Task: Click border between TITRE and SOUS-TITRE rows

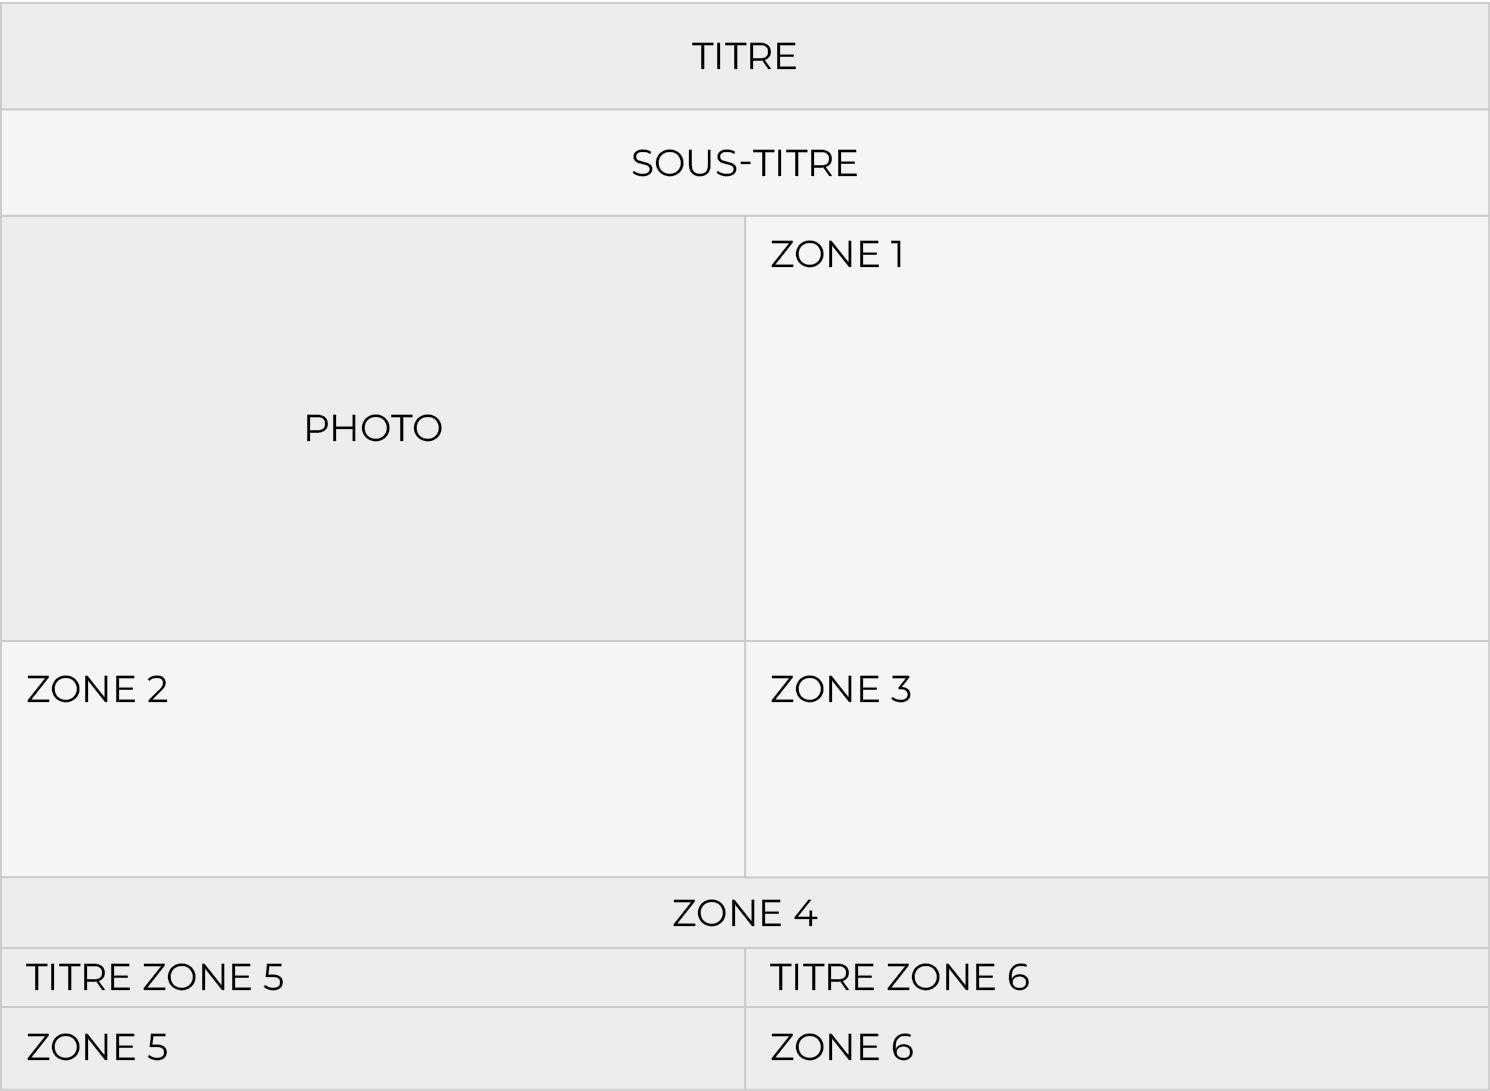Action: click(744, 109)
